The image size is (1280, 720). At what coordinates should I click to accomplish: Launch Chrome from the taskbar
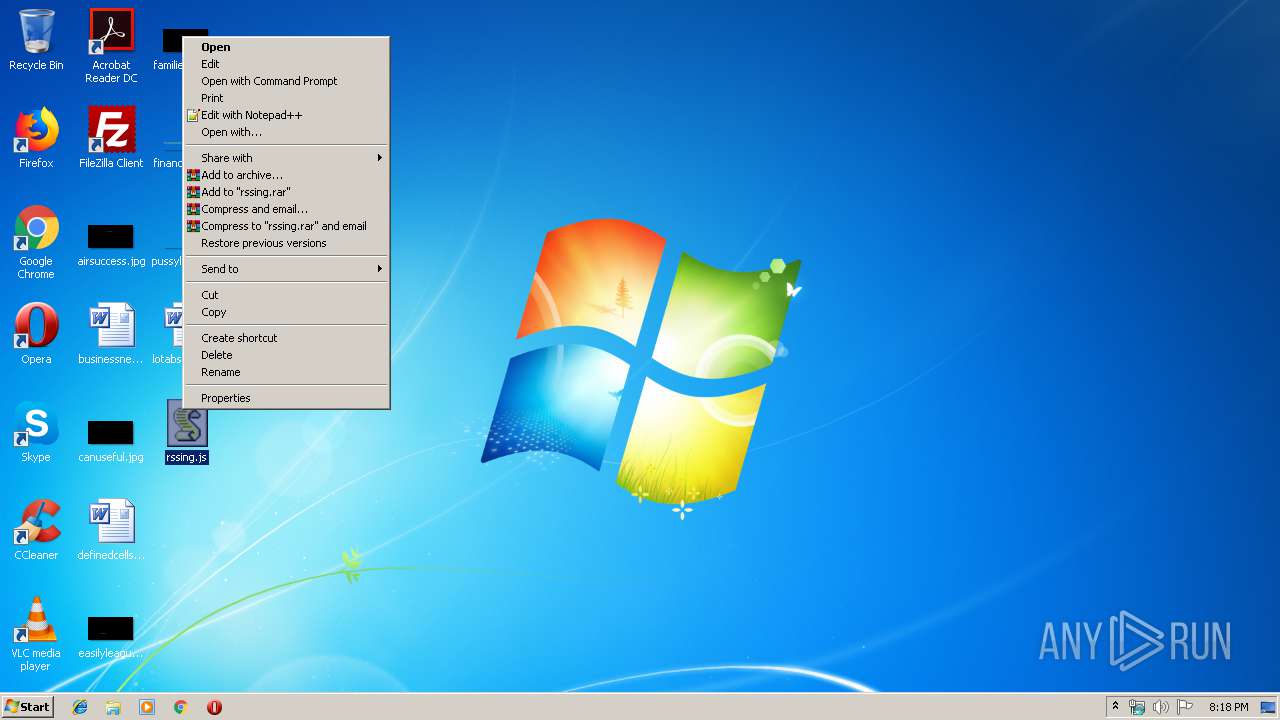point(180,707)
